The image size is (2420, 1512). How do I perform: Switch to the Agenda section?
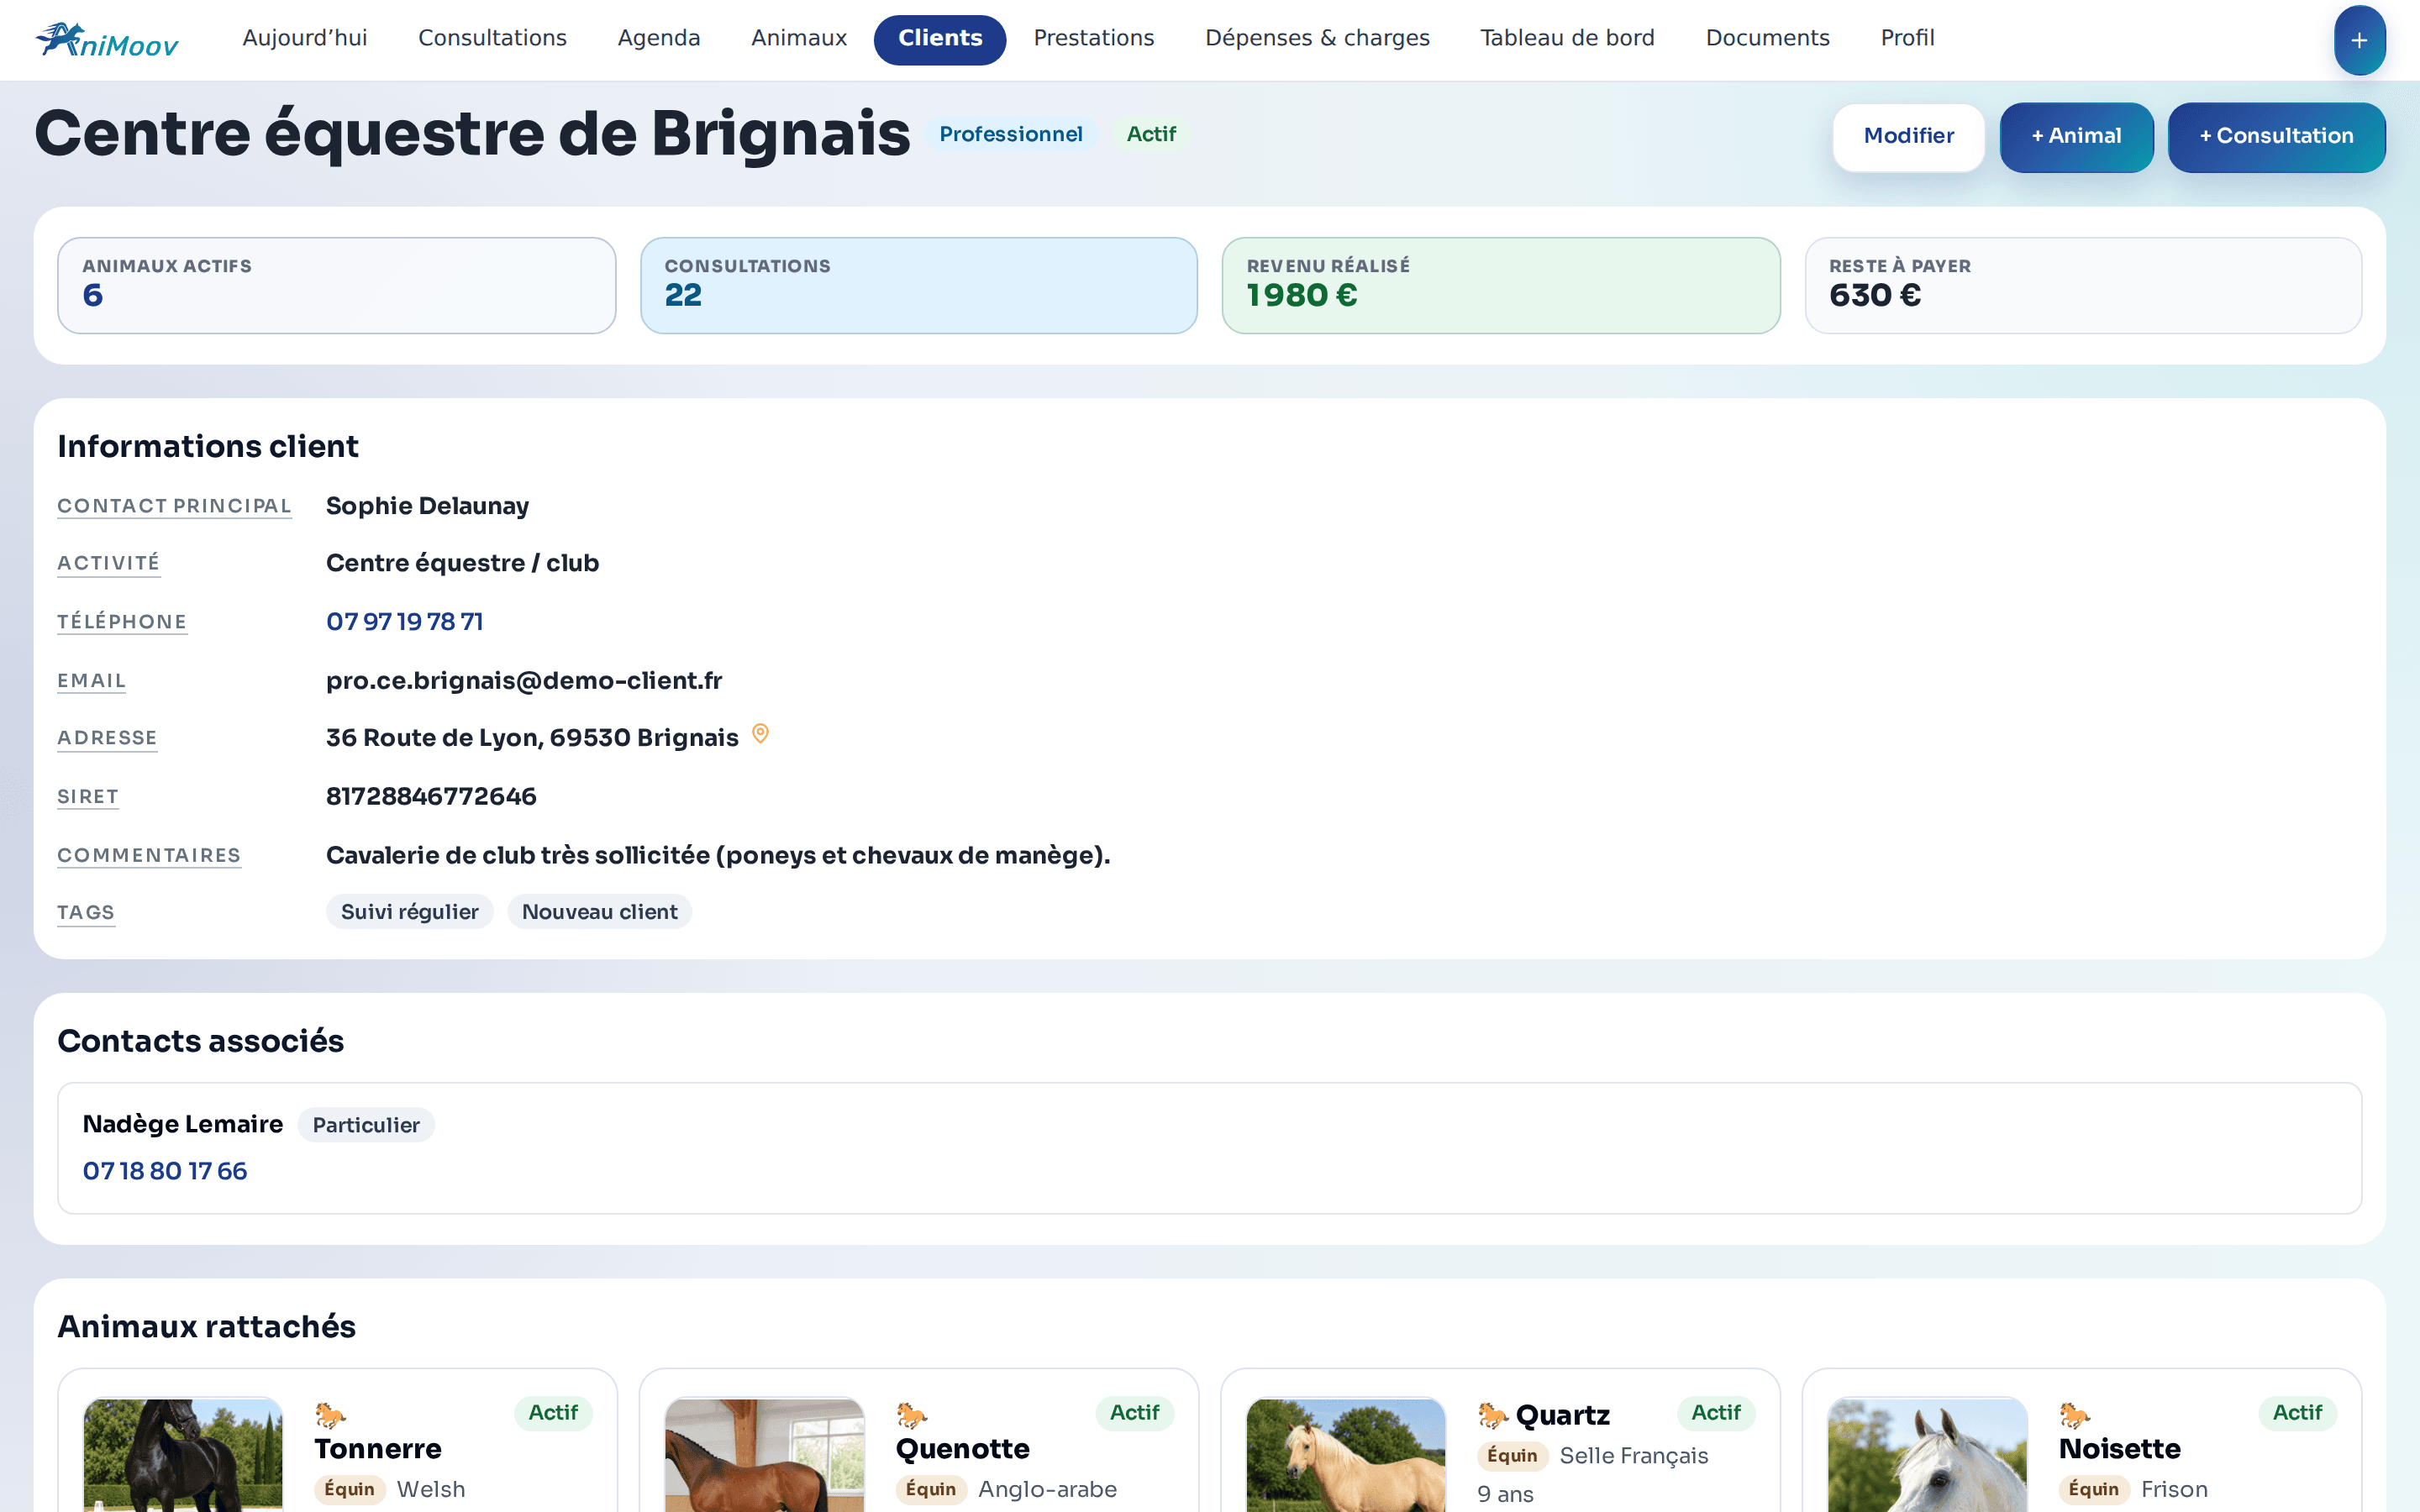point(659,38)
